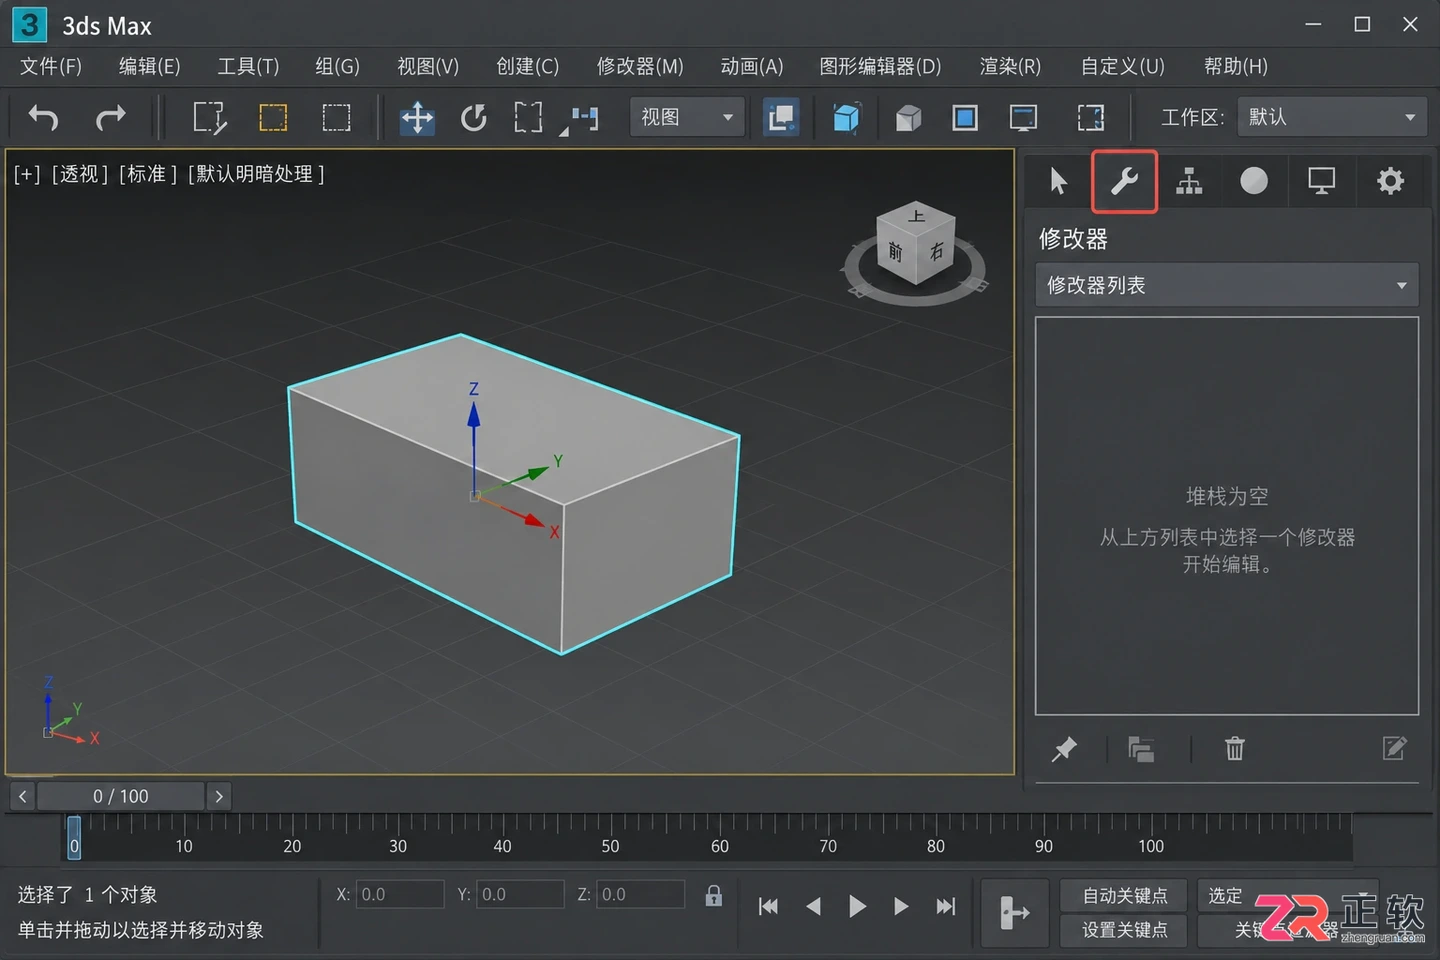
Task: Remove modifier using the trash icon
Action: [x=1235, y=748]
